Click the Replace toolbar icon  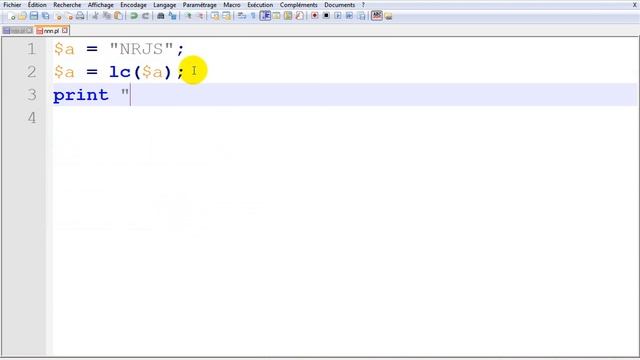172,16
